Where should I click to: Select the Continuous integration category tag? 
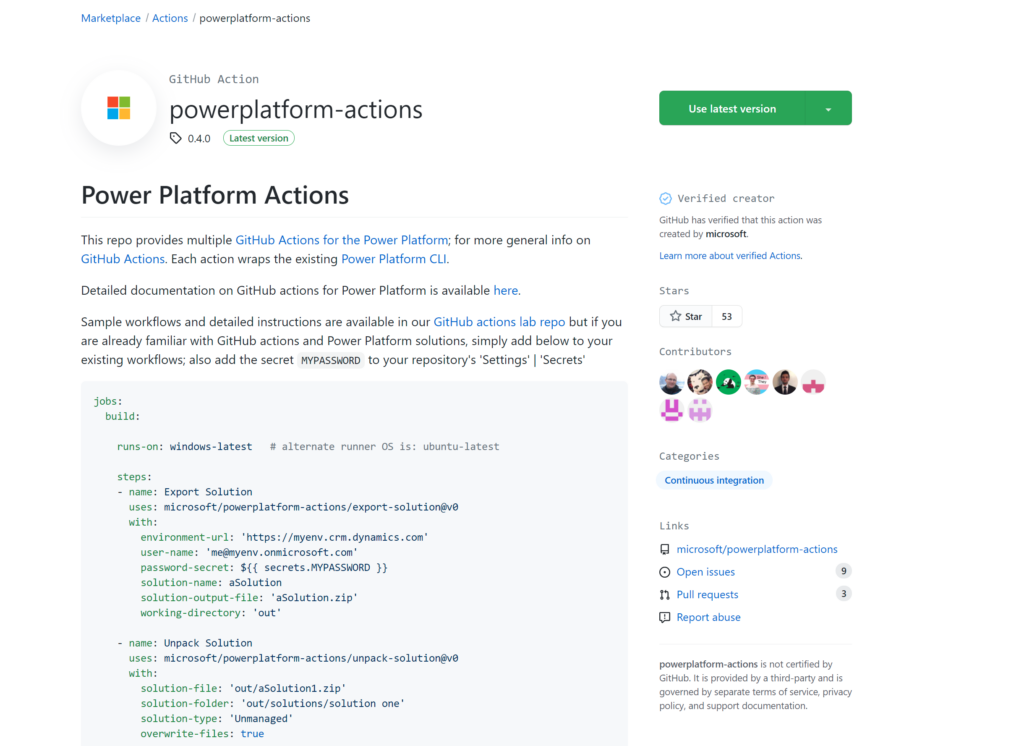[x=714, y=480]
